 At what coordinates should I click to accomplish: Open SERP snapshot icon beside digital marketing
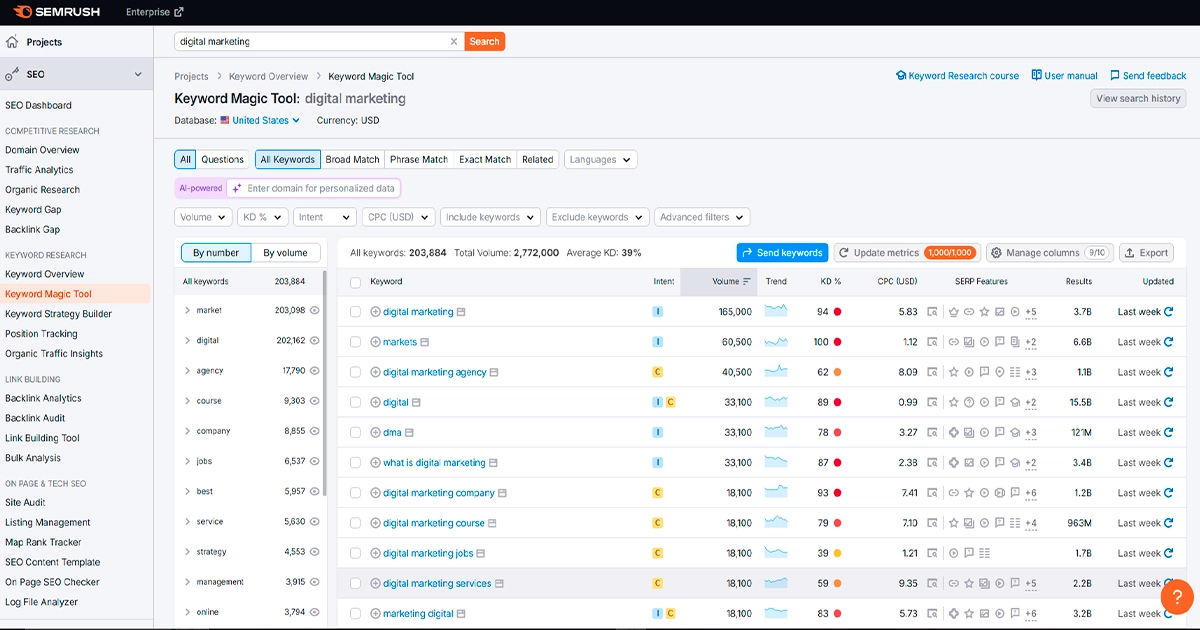[461, 312]
